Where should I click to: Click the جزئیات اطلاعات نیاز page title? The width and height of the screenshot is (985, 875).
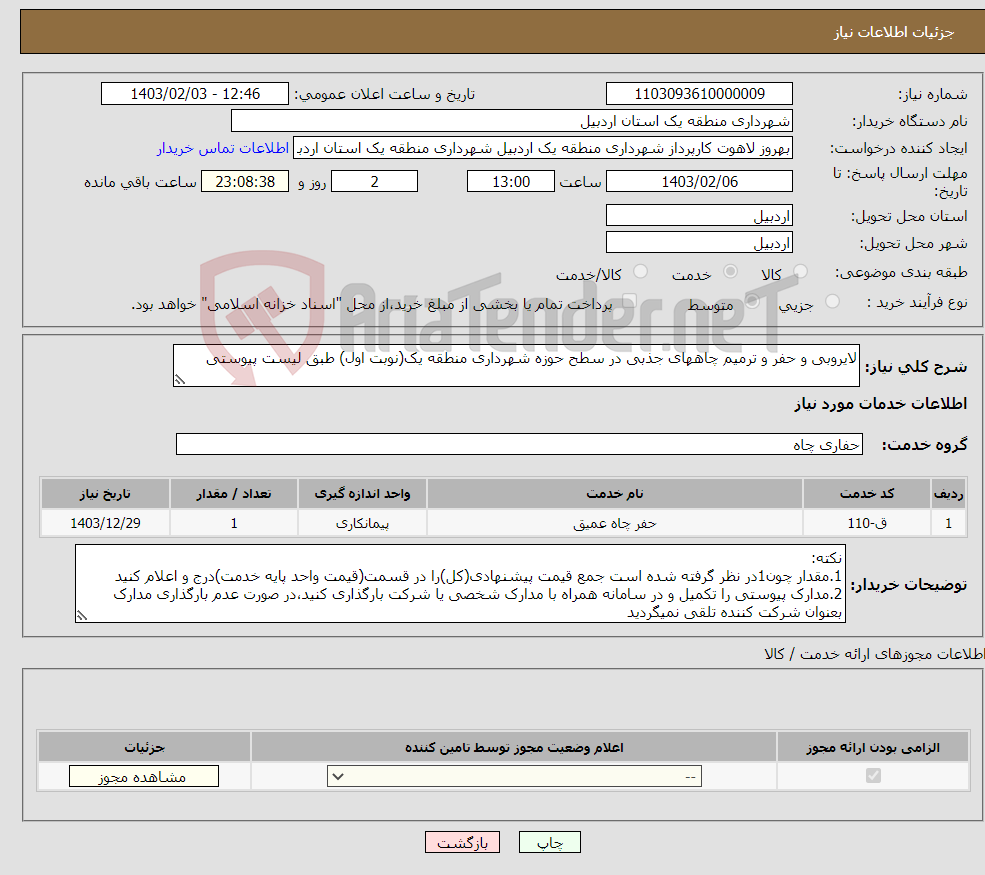894,32
